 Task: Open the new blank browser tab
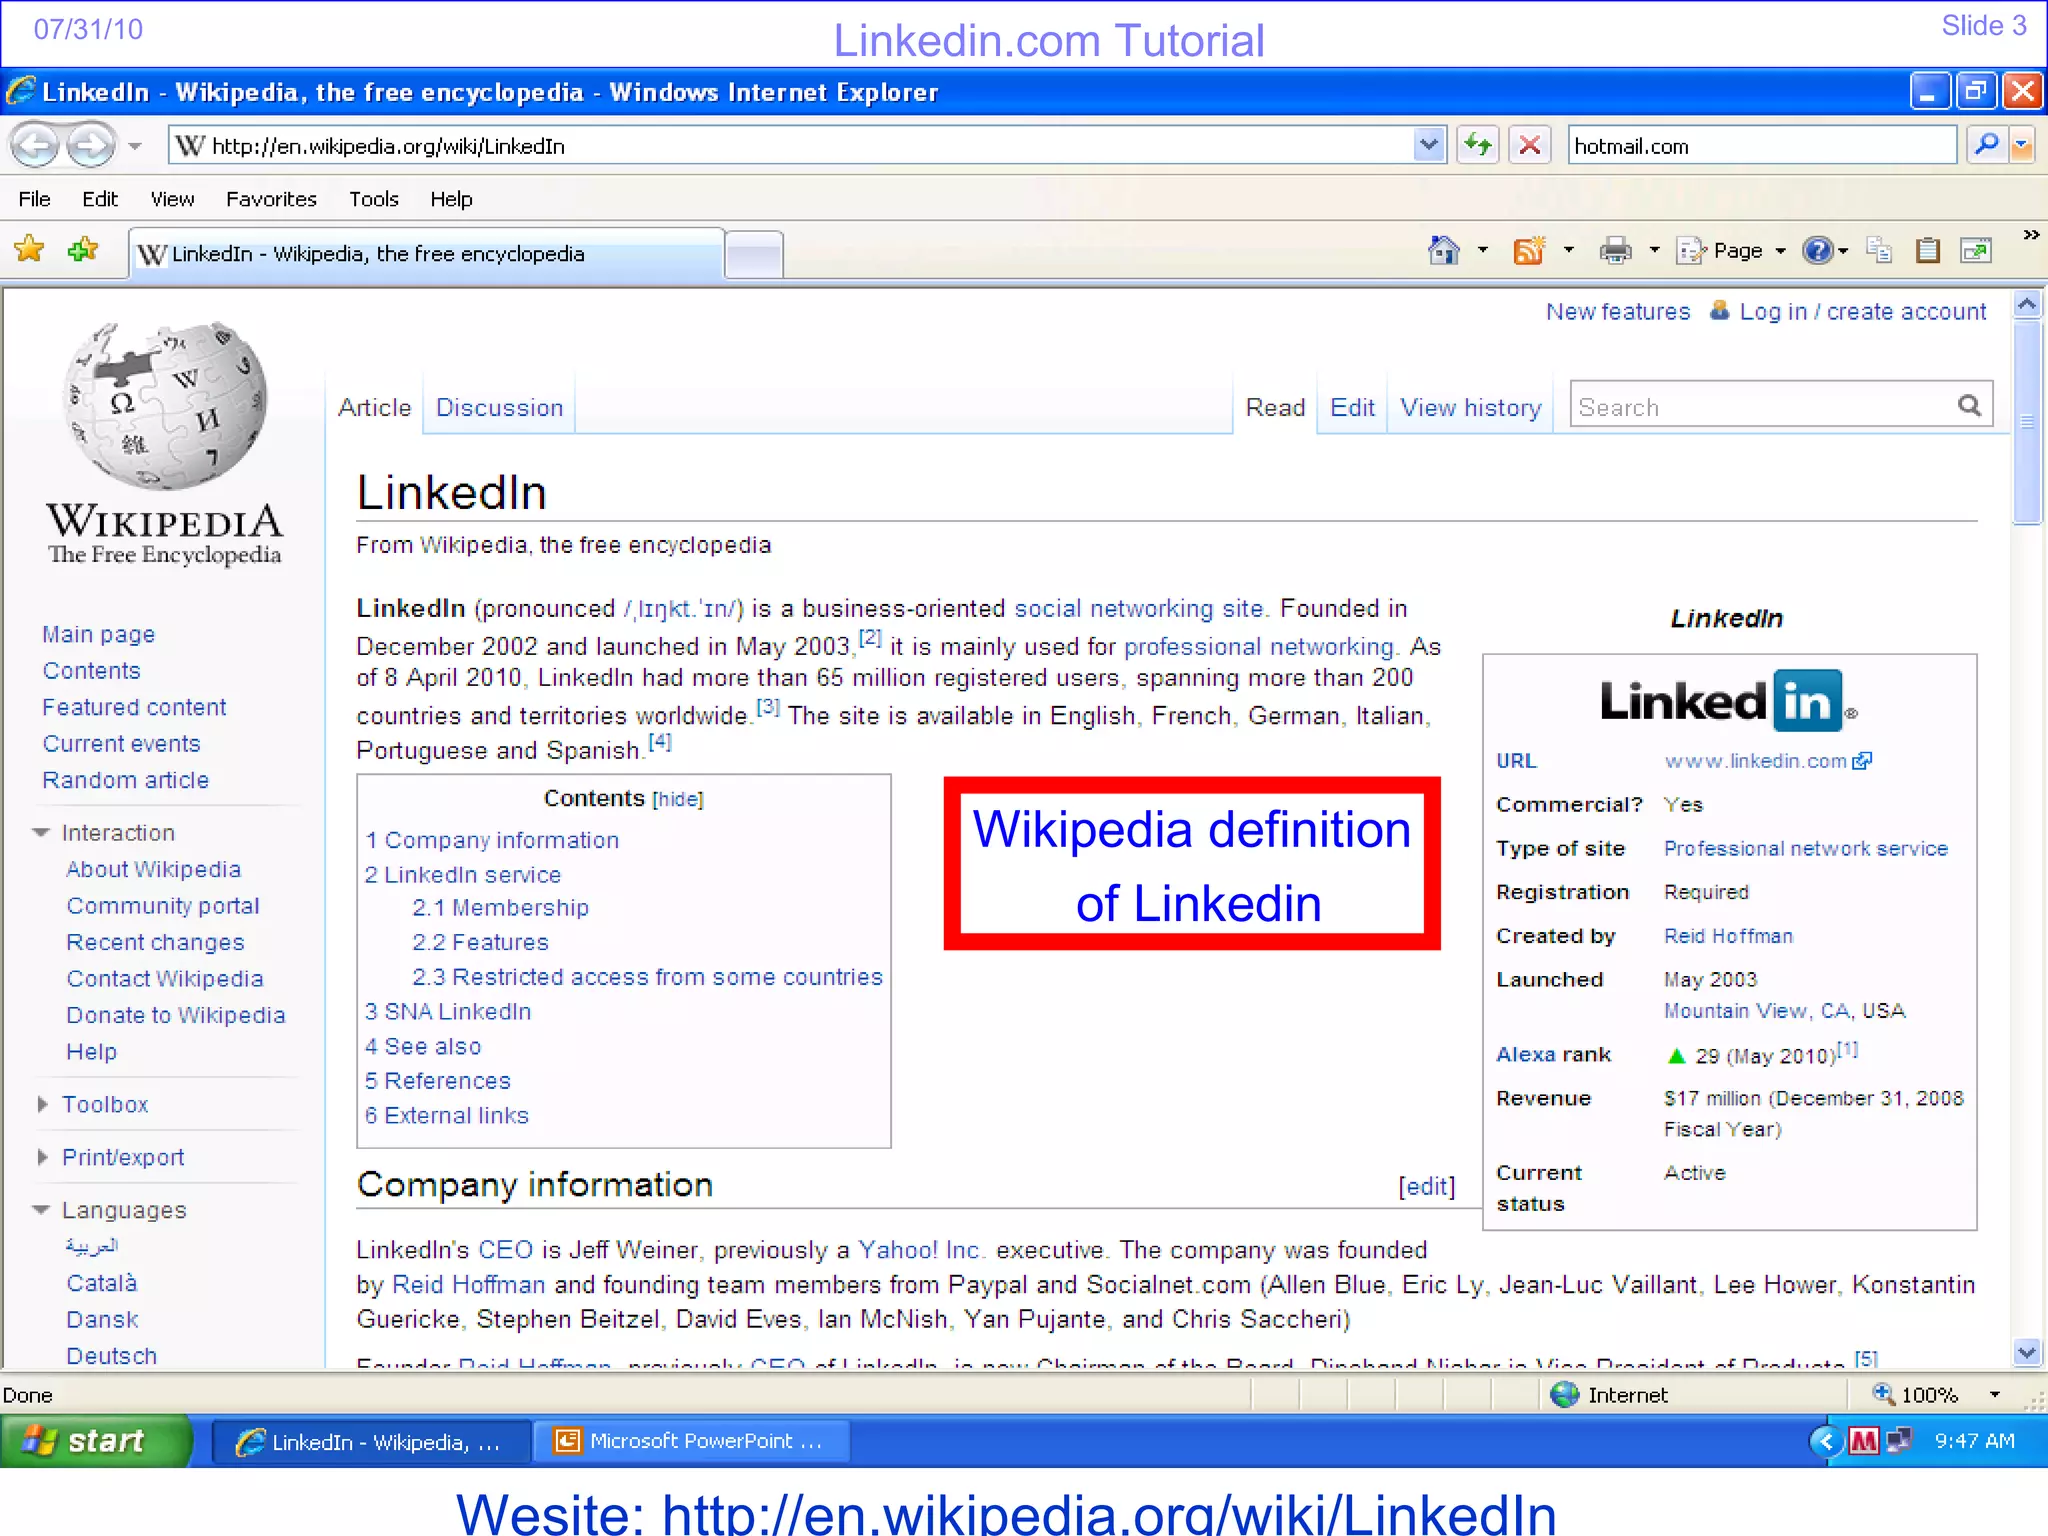tap(753, 255)
